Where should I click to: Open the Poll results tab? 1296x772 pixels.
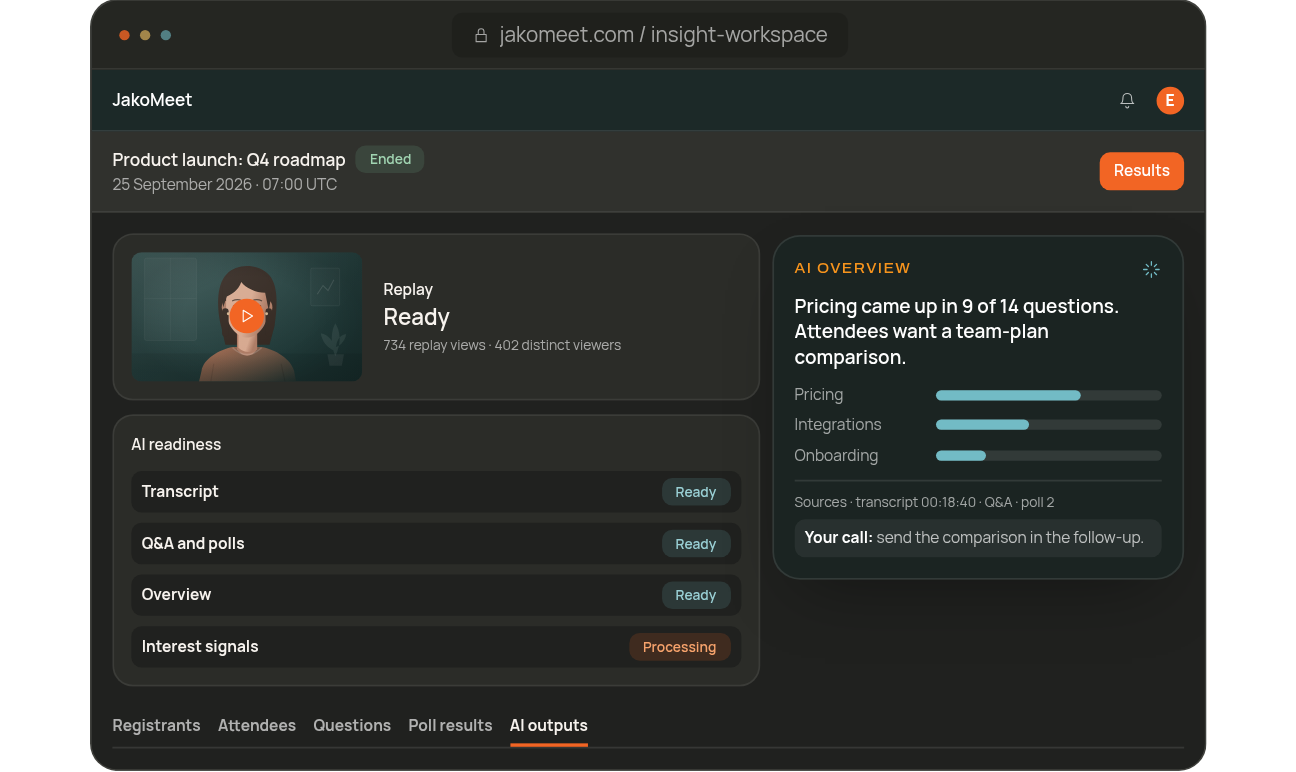[x=450, y=725]
